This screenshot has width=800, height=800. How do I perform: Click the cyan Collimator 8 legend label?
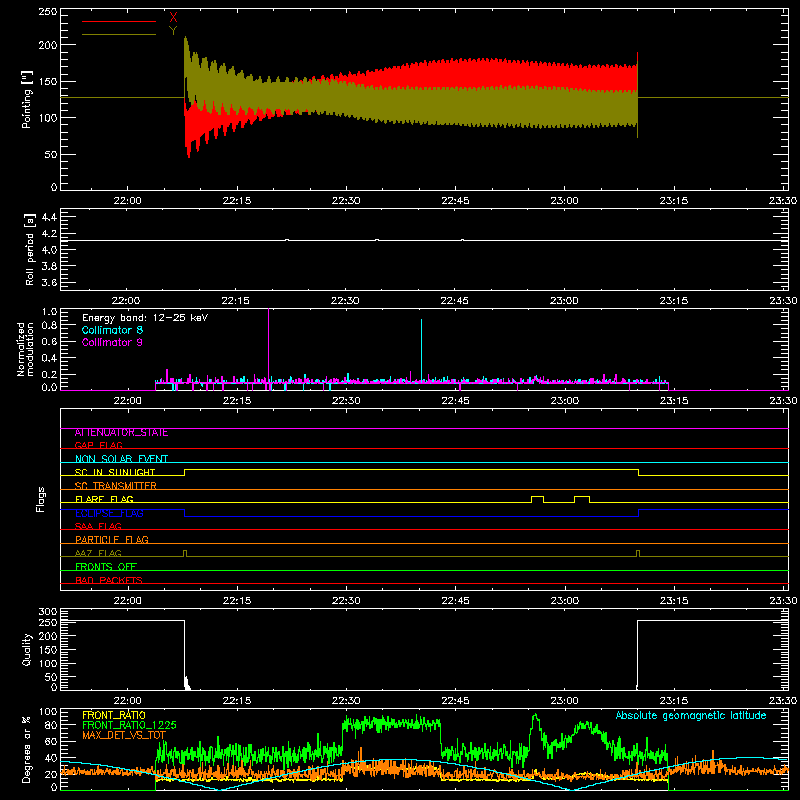coord(112,330)
